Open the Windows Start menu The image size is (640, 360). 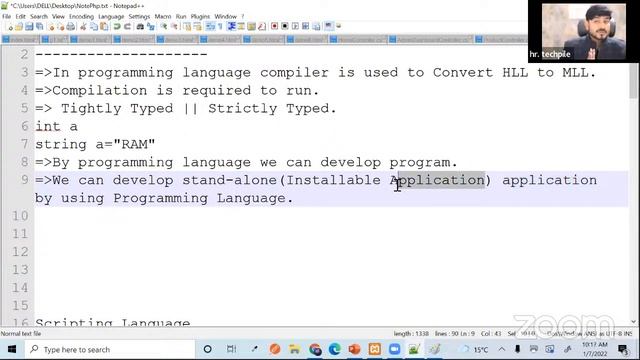[x=12, y=349]
